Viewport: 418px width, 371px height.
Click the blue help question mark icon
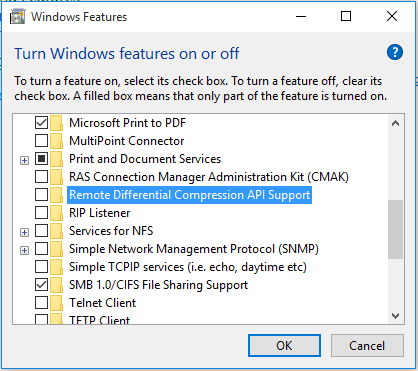click(395, 52)
